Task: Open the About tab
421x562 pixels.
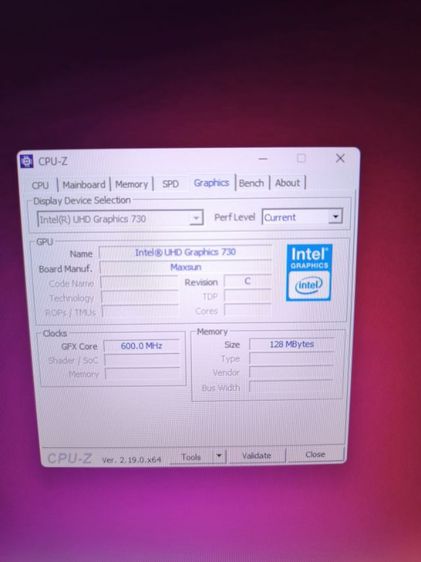Action: point(287,182)
